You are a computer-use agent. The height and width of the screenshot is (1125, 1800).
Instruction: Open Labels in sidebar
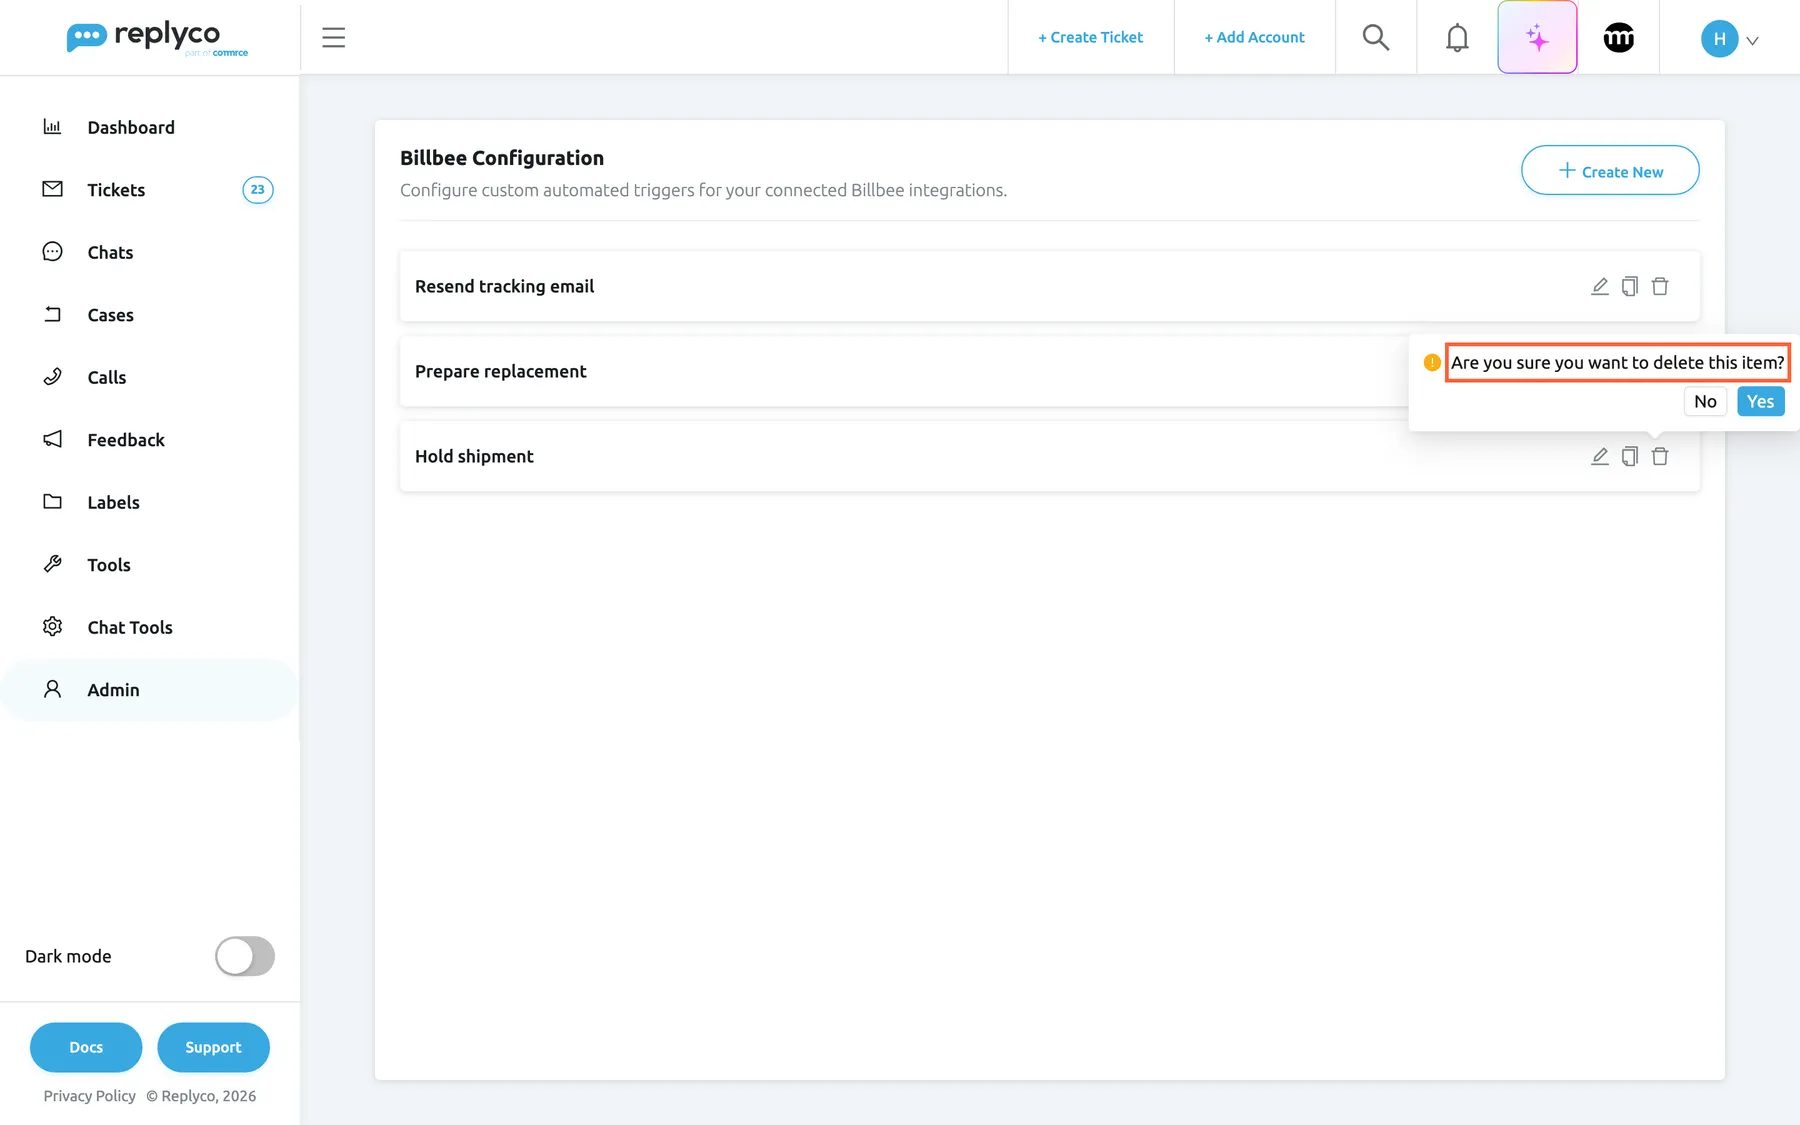(150, 502)
